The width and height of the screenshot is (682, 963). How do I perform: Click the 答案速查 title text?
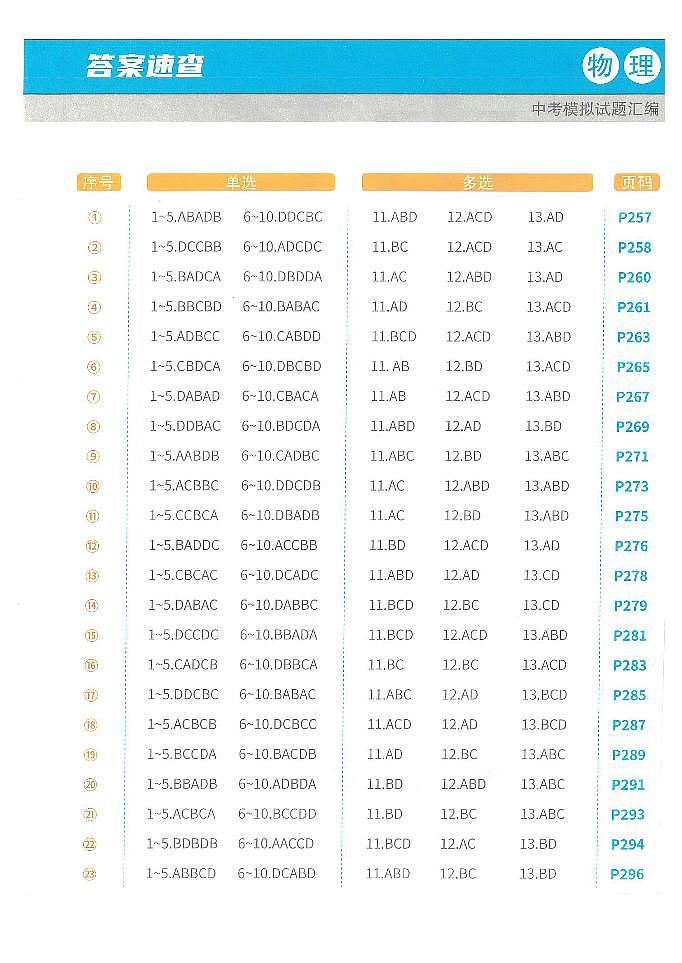click(145, 66)
